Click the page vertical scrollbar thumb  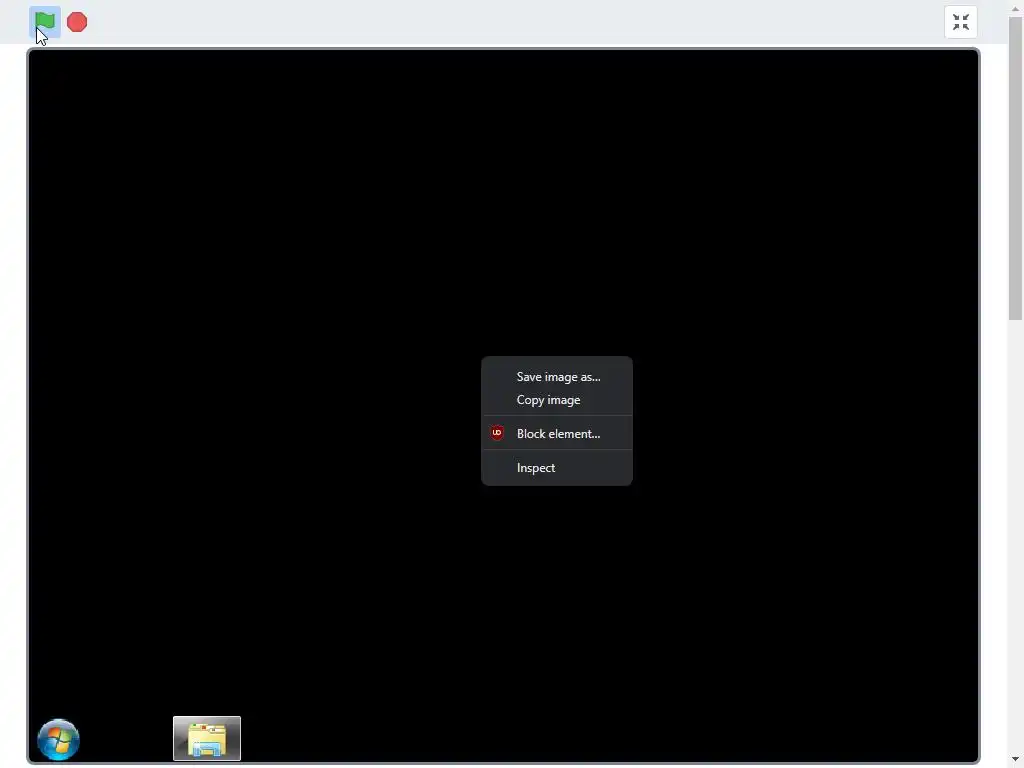pyautogui.click(x=1016, y=168)
